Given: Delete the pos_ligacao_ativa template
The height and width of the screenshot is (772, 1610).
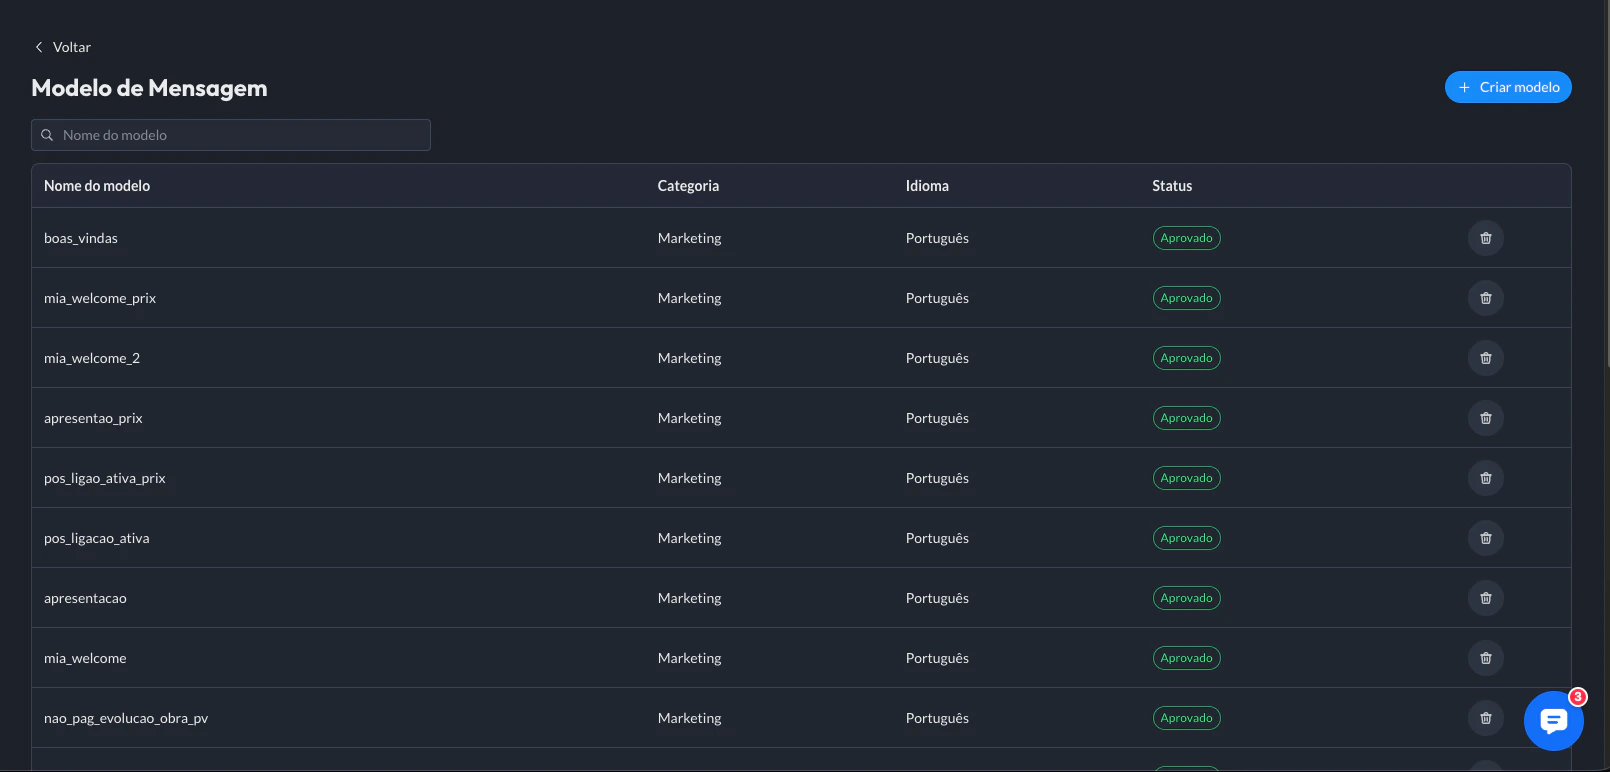Looking at the screenshot, I should pyautogui.click(x=1485, y=538).
